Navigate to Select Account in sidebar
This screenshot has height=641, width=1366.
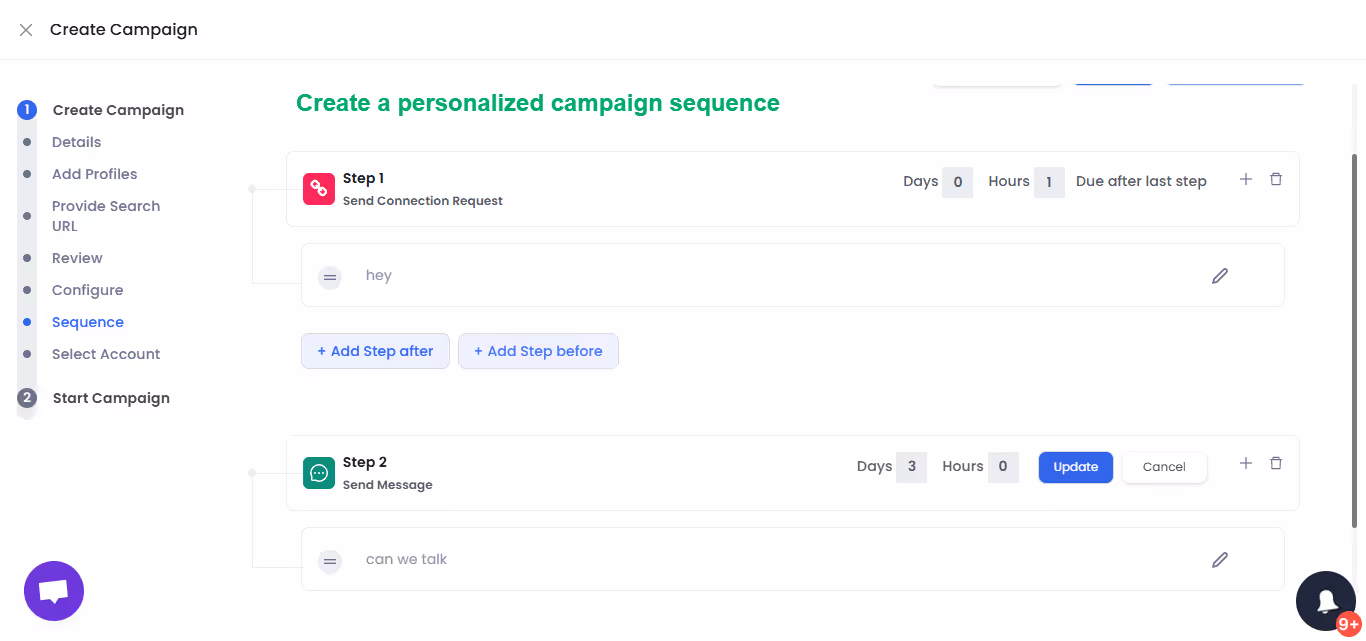pos(106,353)
